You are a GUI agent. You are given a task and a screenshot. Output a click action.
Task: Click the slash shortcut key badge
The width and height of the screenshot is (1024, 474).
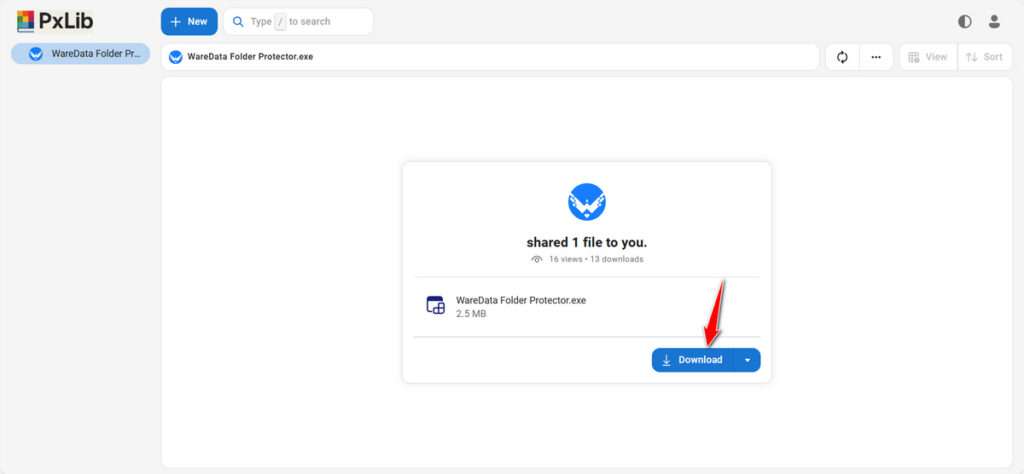tap(280, 21)
